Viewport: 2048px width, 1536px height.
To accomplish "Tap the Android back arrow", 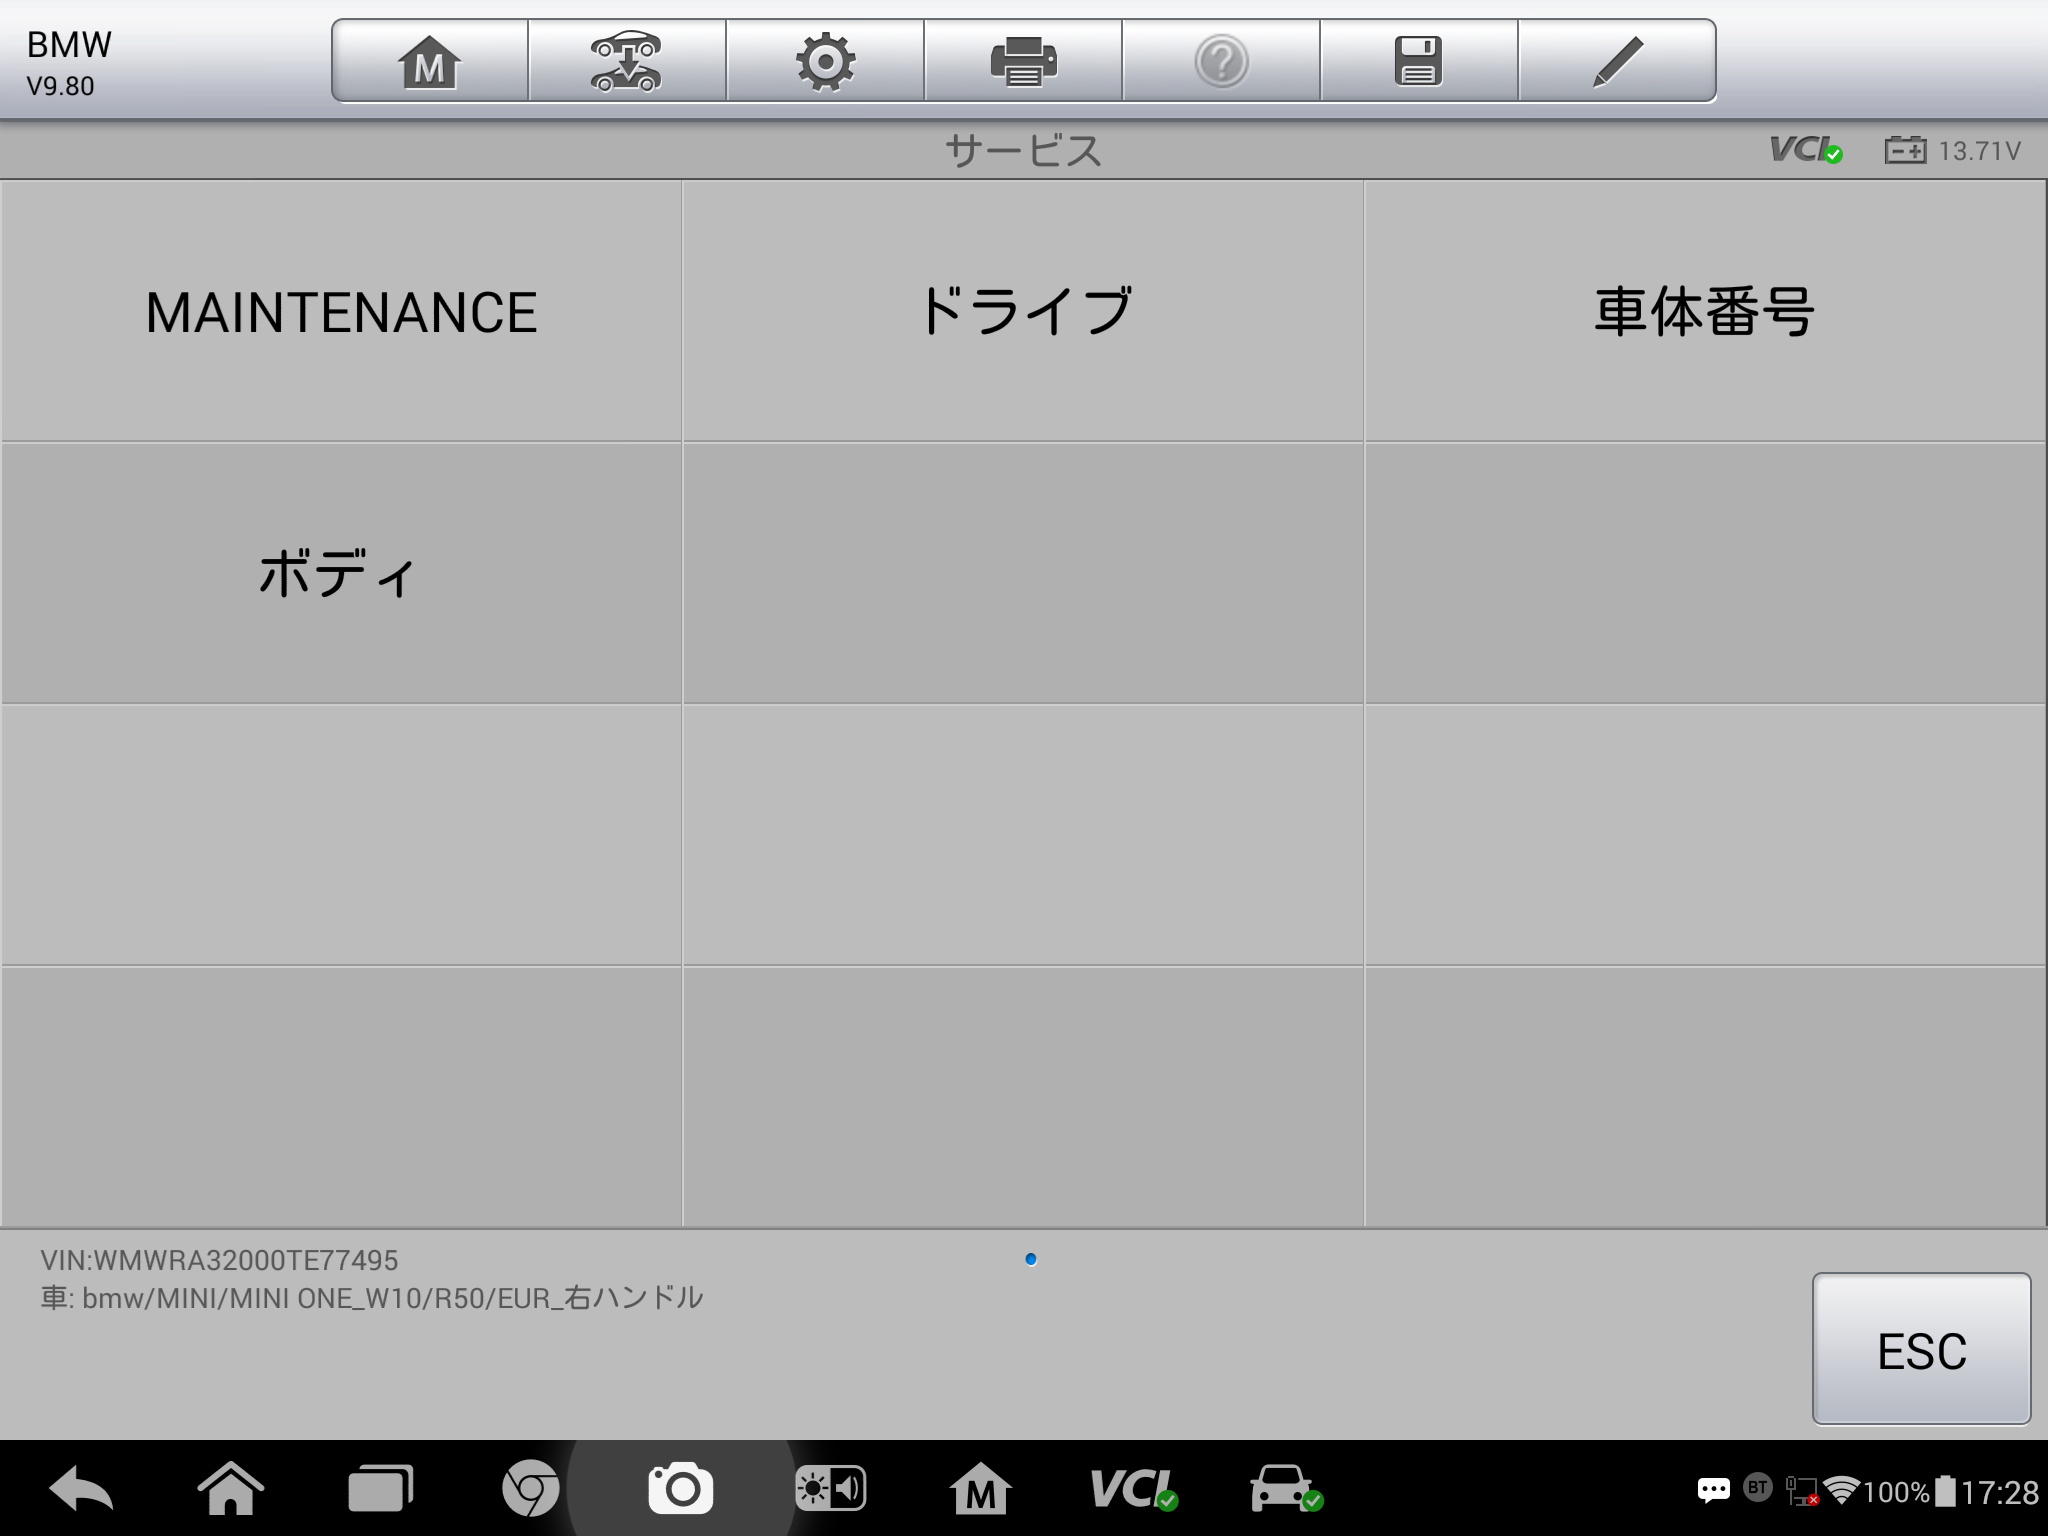I will click(x=81, y=1490).
